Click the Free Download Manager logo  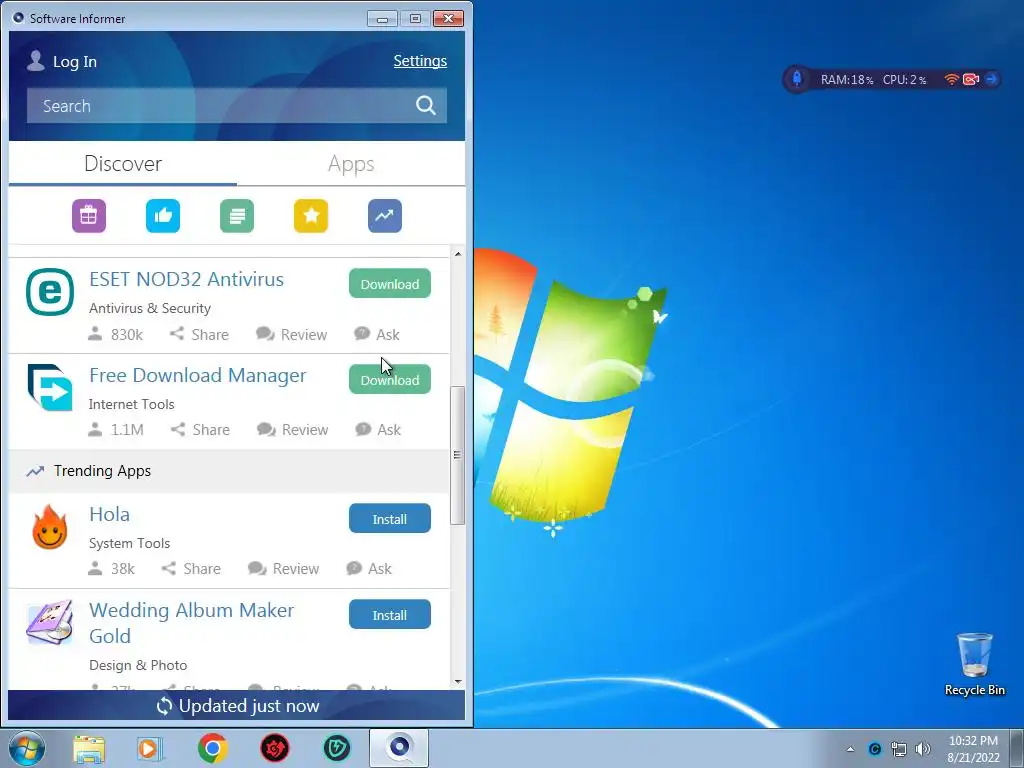50,387
